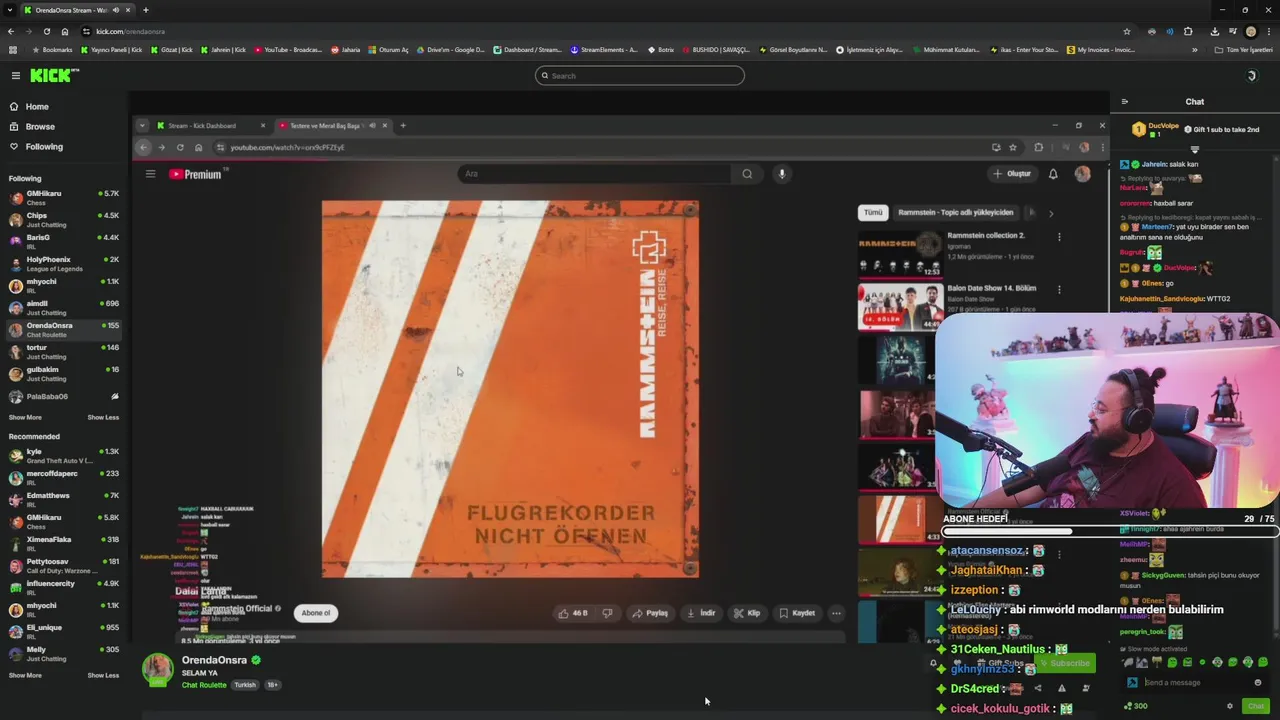Screen dimensions: 1280x720
Task: Open XimenaFlaka channel in Recommended
Action: [64, 543]
